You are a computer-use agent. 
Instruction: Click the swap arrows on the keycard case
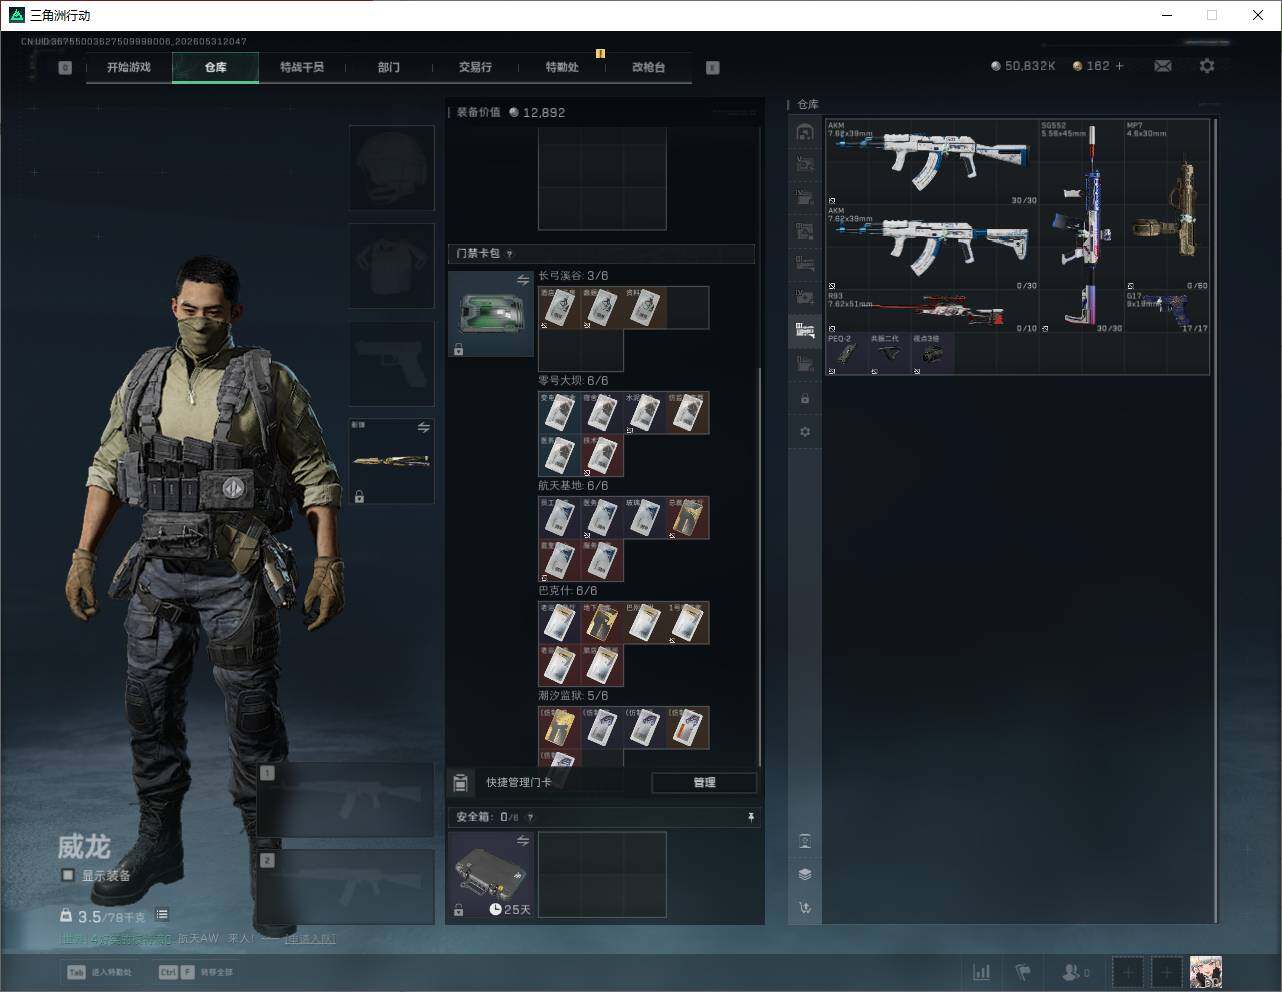[x=522, y=280]
